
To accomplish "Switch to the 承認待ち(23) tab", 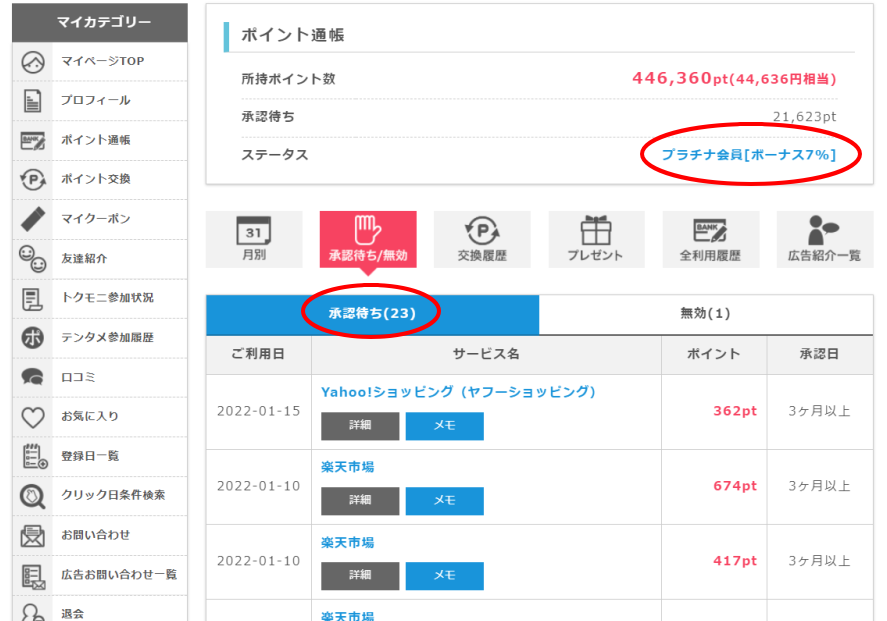I will (x=372, y=314).
